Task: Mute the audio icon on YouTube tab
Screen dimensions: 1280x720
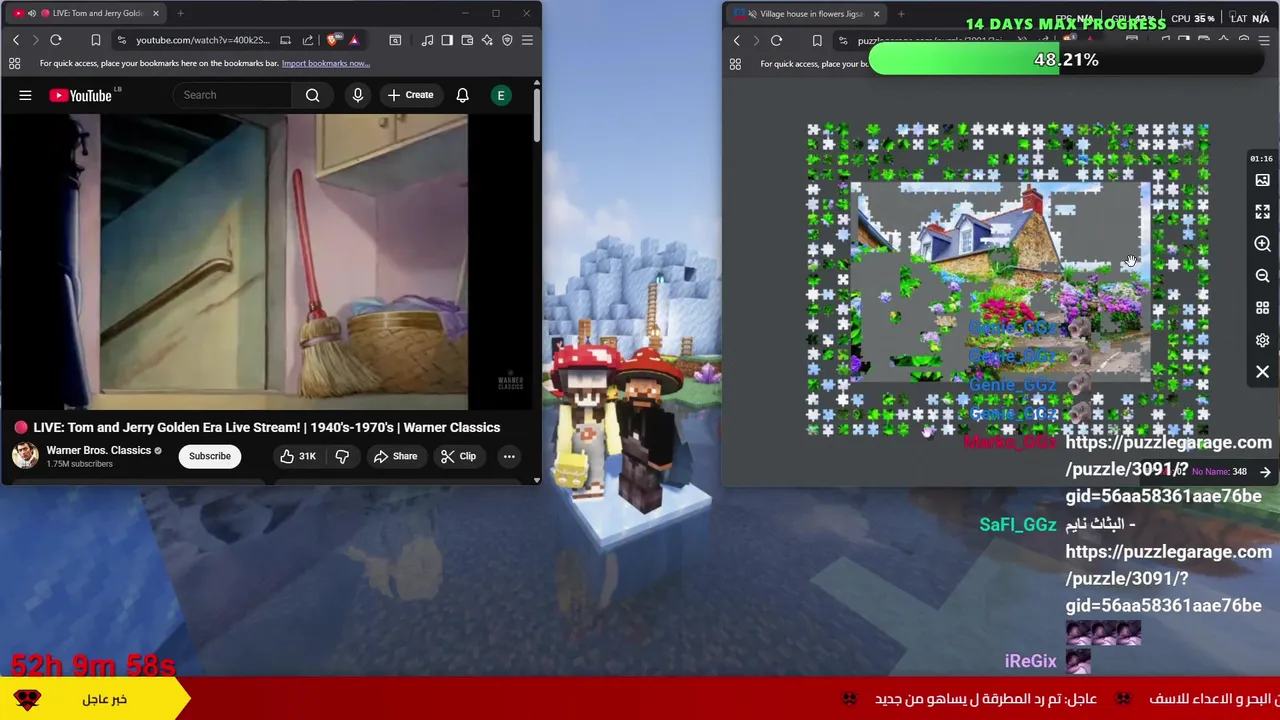Action: click(32, 13)
